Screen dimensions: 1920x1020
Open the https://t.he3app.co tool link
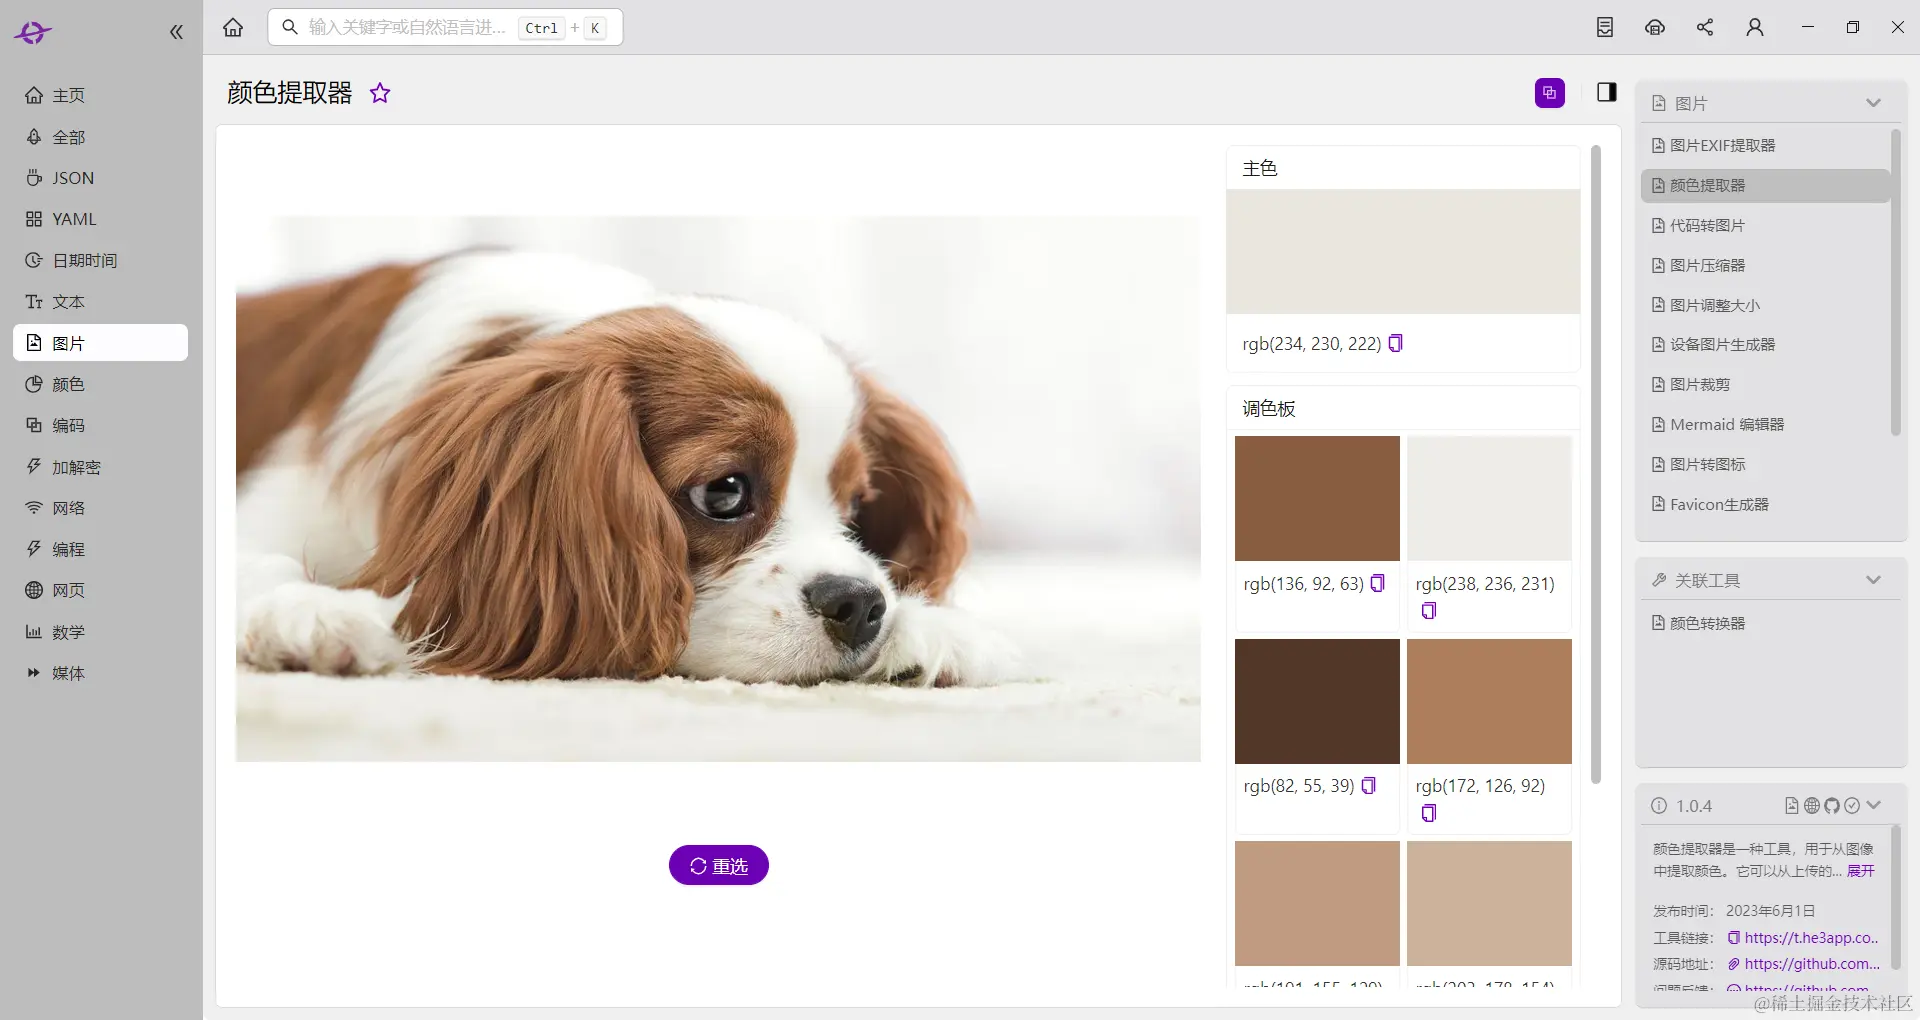1811,938
